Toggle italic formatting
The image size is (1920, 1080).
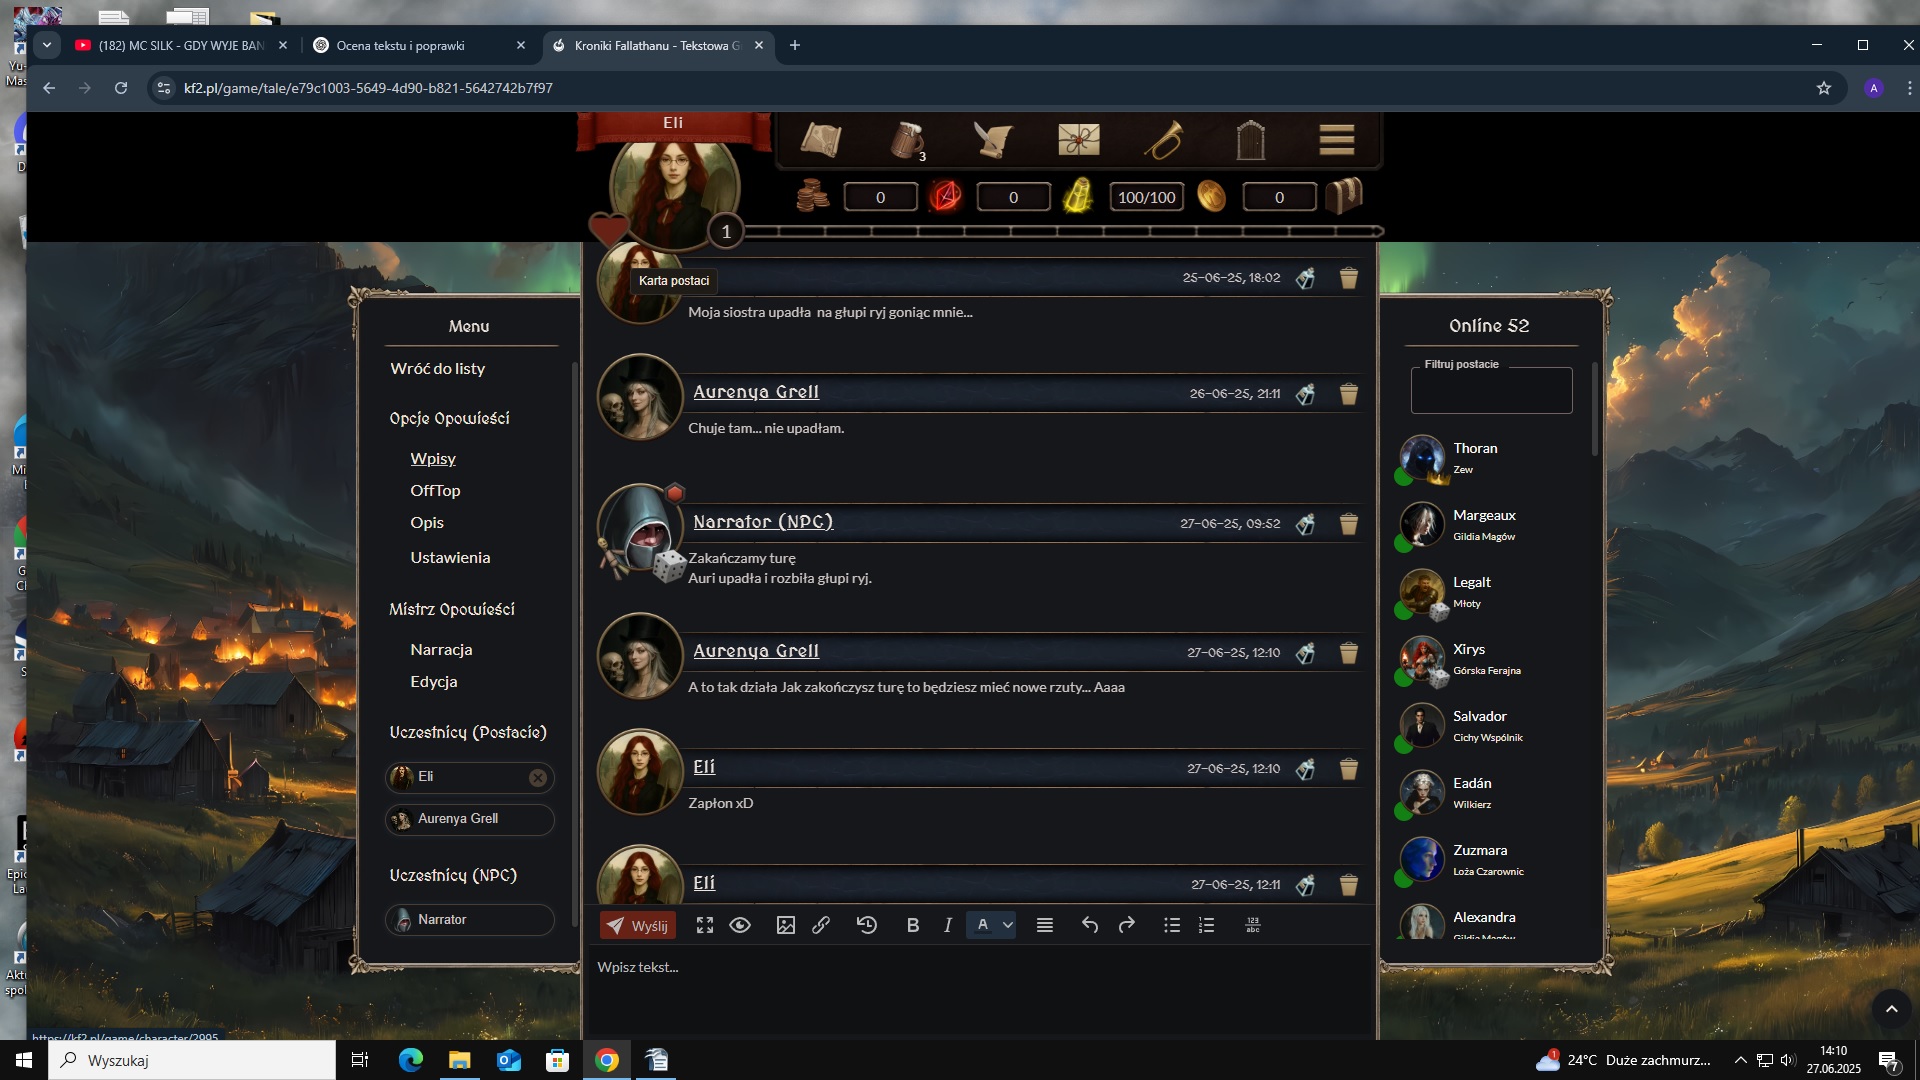click(947, 926)
